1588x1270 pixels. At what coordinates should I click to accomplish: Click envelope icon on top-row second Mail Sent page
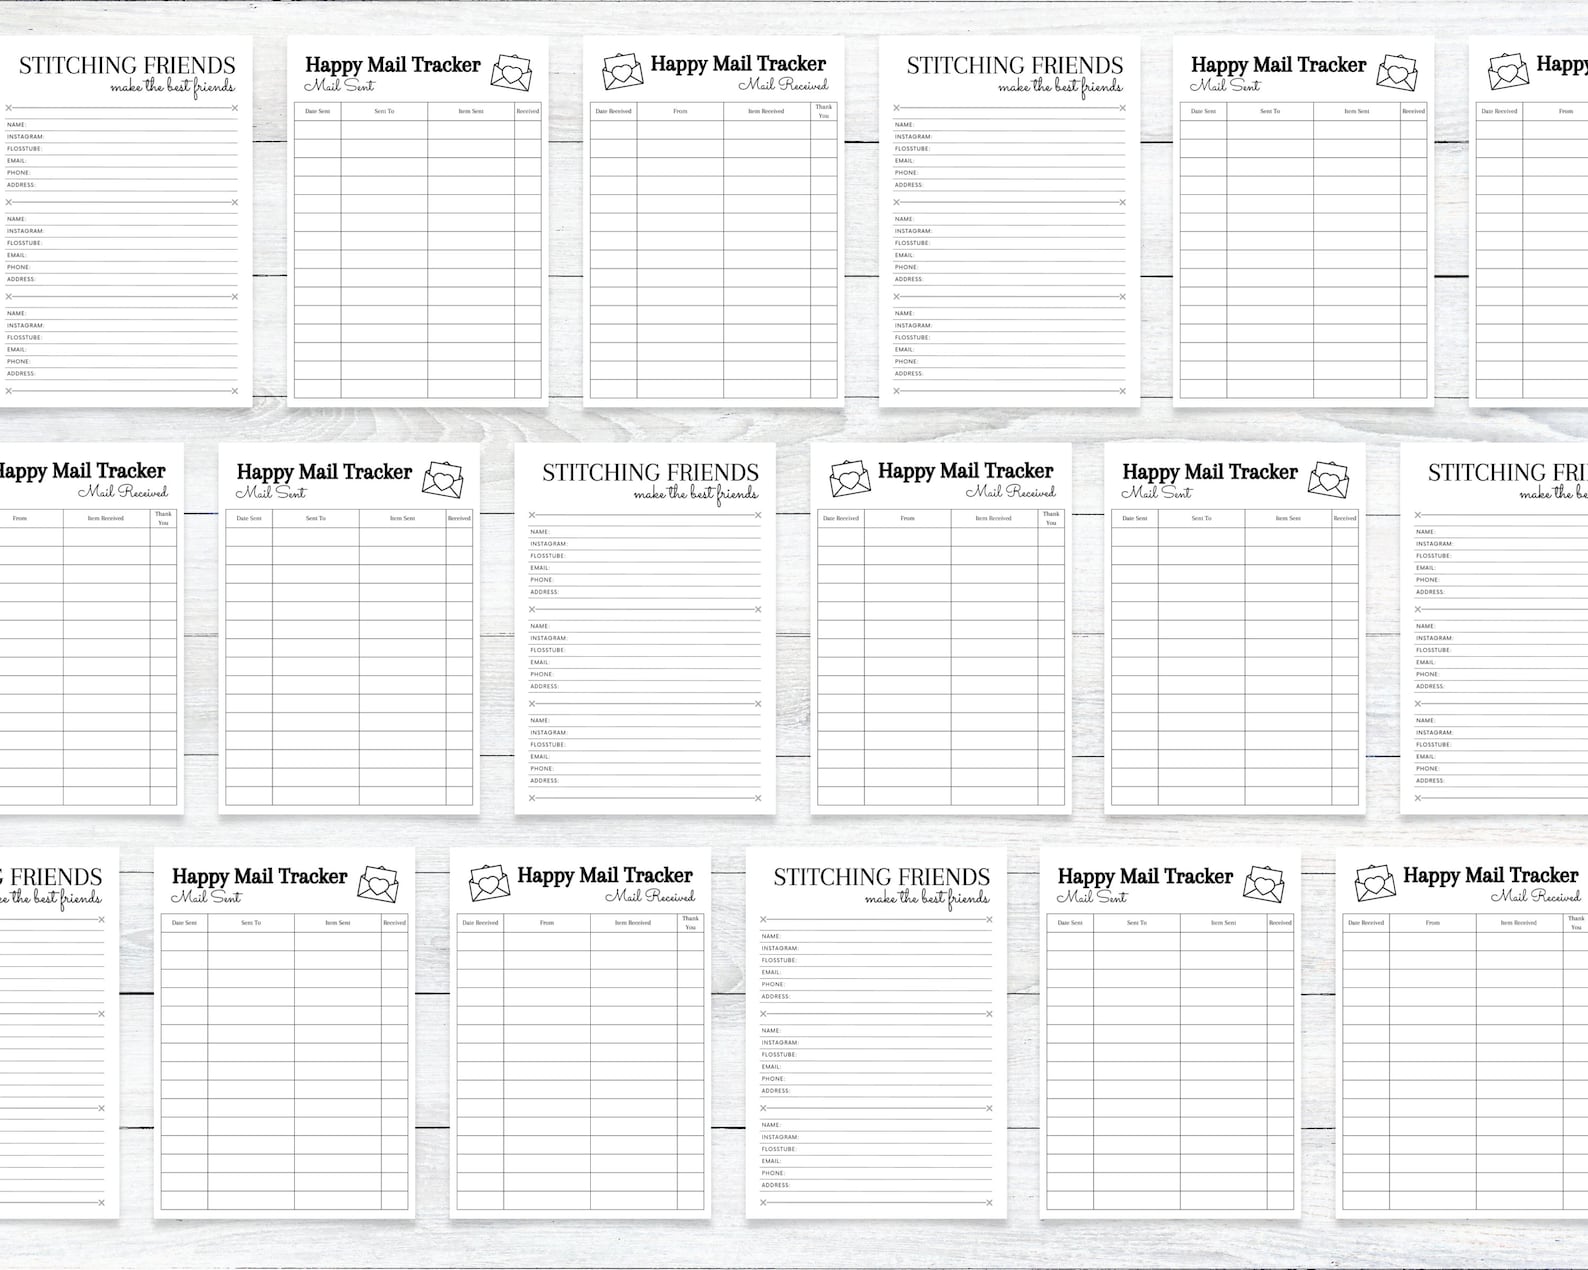pos(1397,72)
